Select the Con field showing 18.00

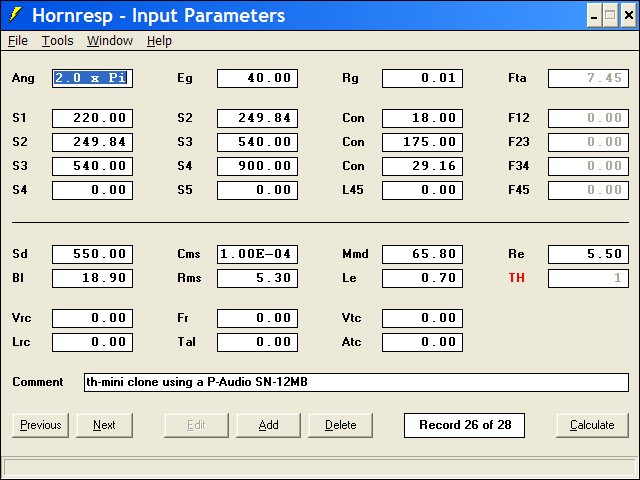[x=422, y=118]
